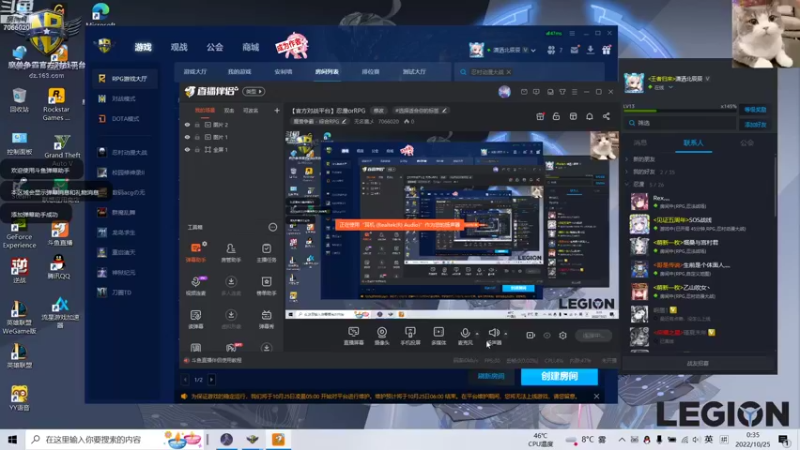
Task: Open the 主播任务 tool icon
Action: 266,252
